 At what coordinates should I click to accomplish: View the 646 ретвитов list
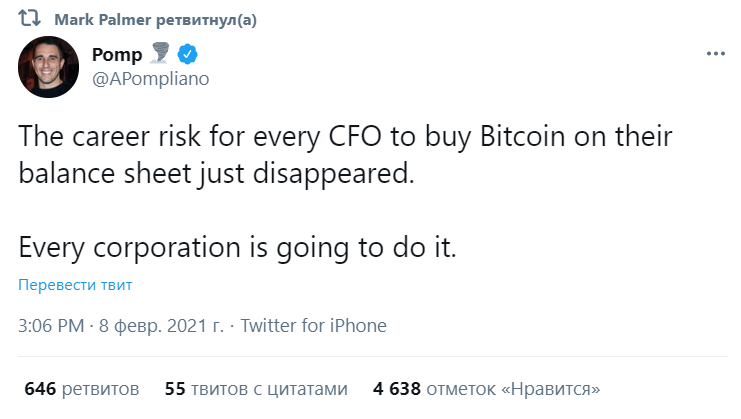click(81, 388)
